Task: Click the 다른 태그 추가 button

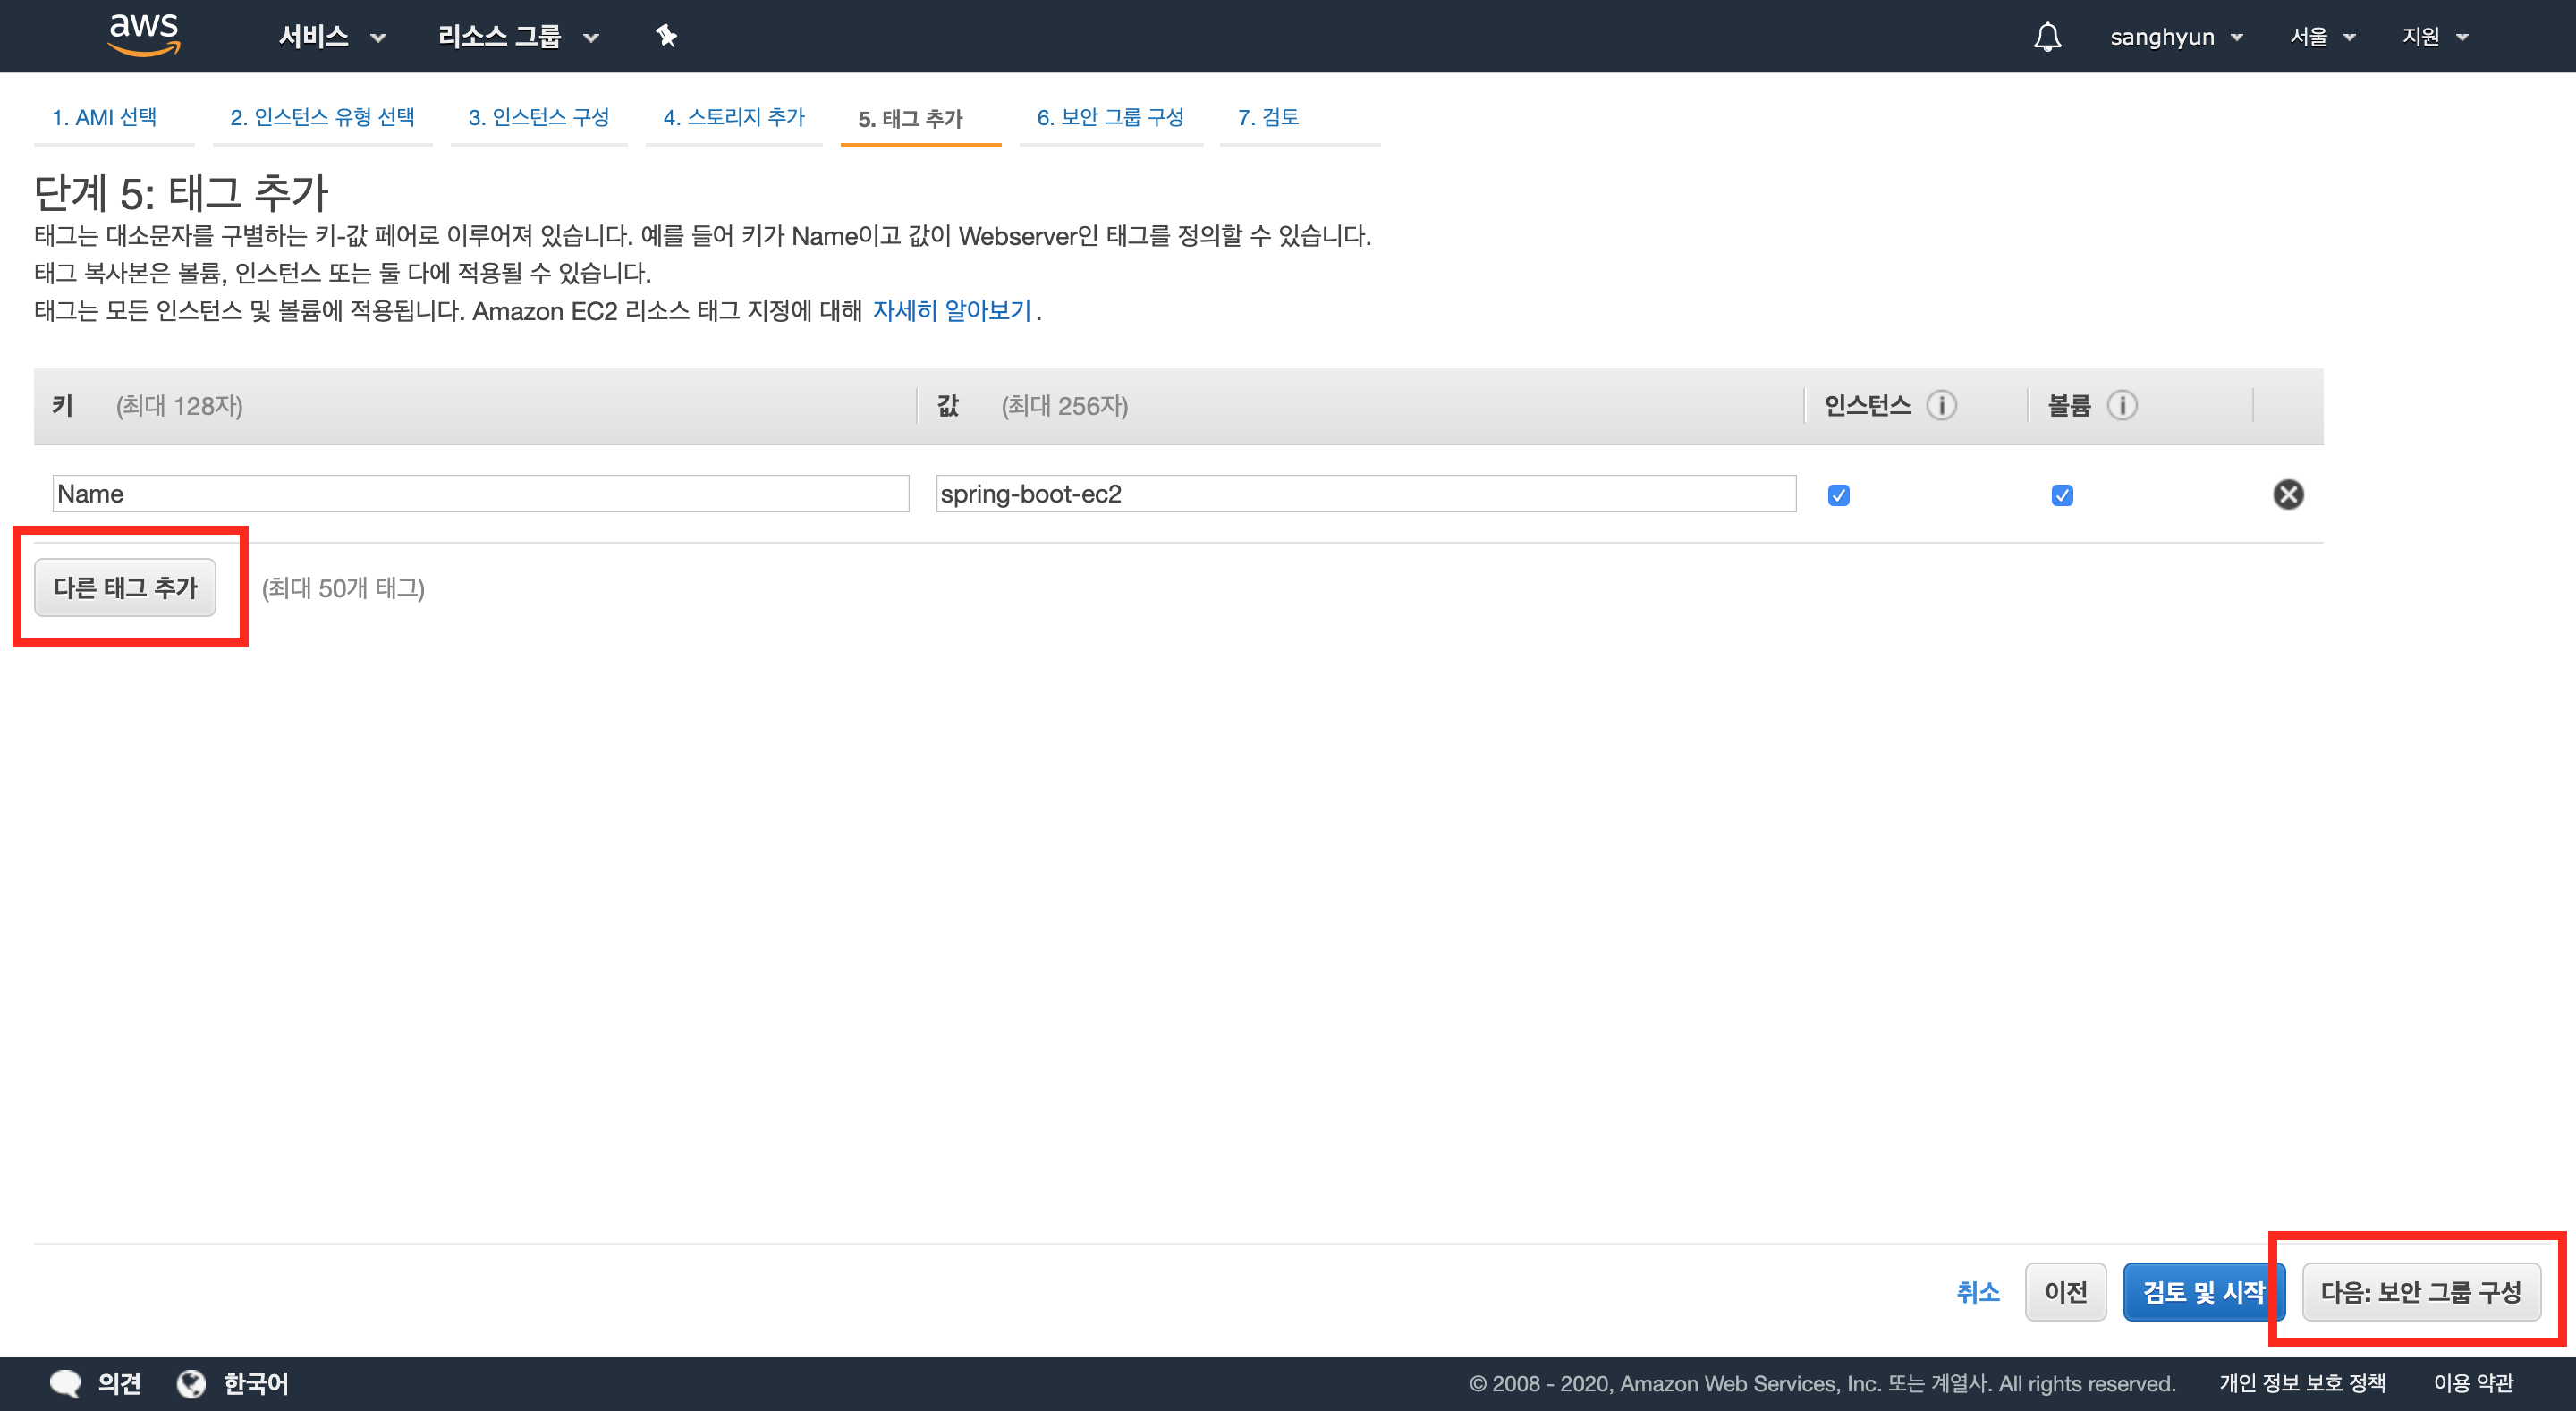Action: click(126, 587)
